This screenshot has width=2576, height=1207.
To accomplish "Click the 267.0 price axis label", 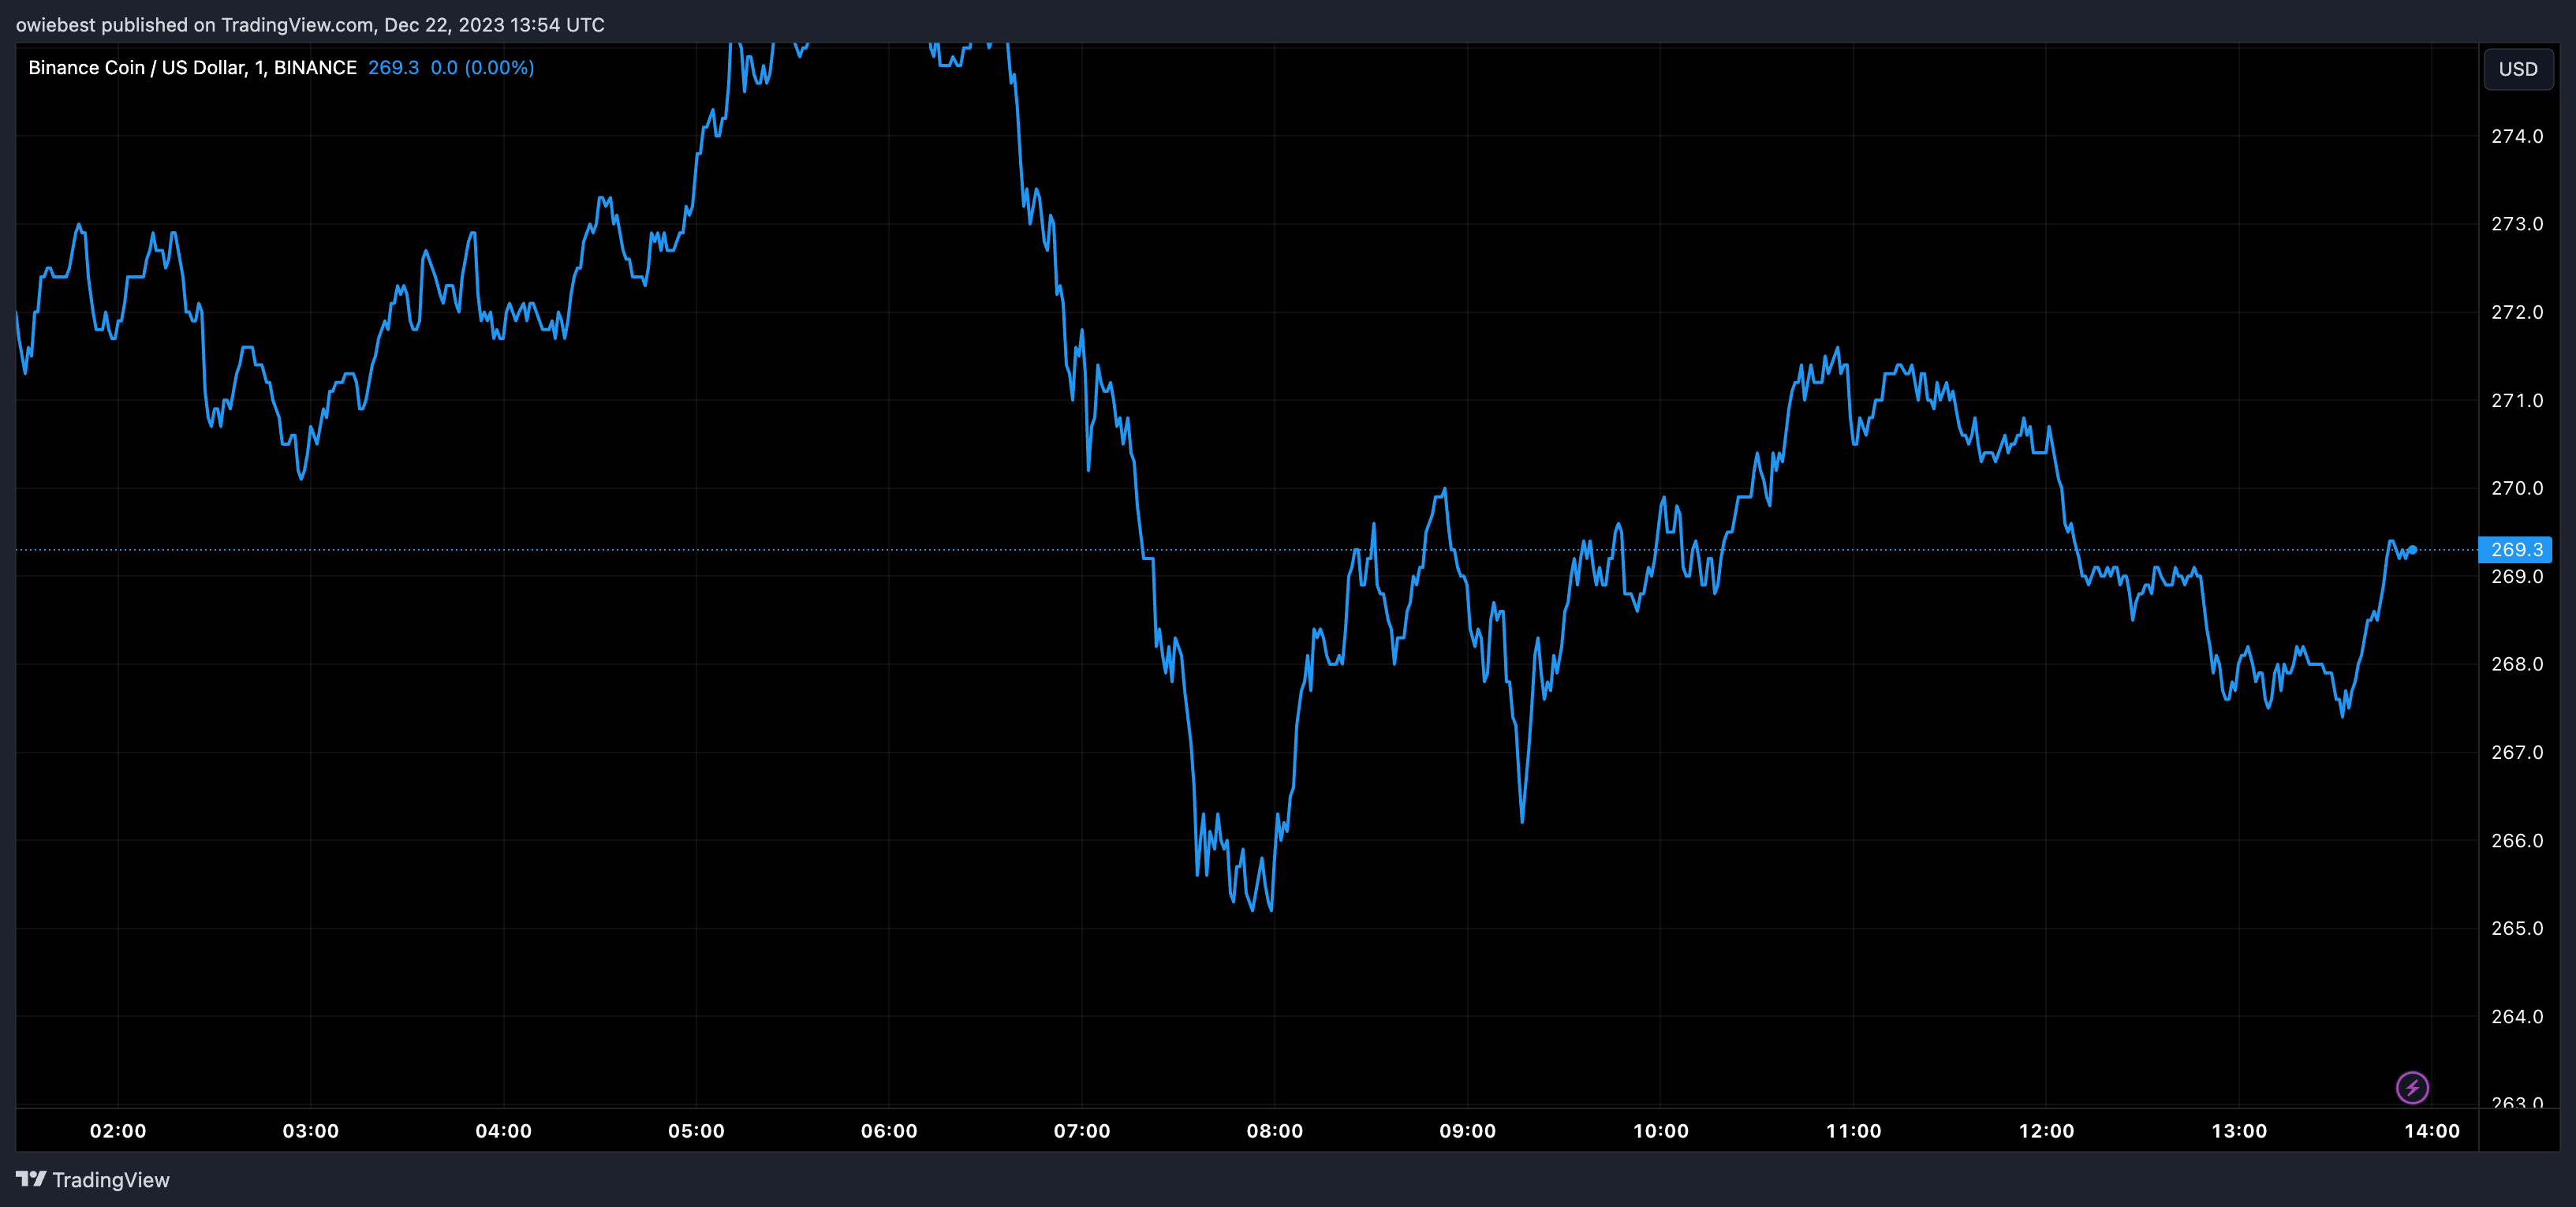I will 2517,752.
